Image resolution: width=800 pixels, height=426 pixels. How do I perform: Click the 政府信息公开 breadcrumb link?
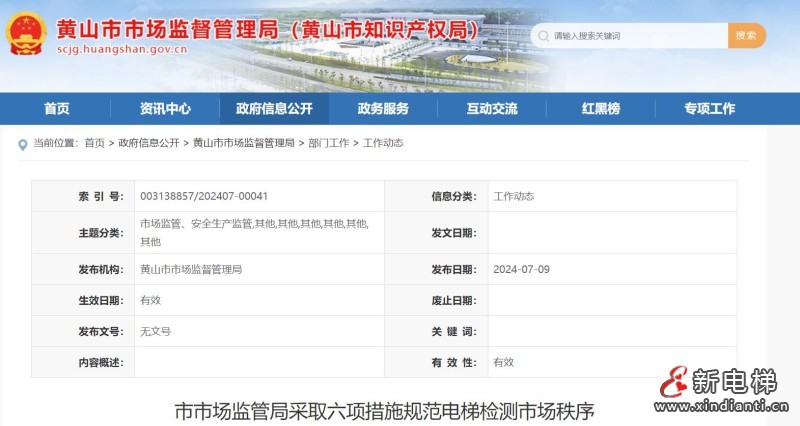pos(148,143)
